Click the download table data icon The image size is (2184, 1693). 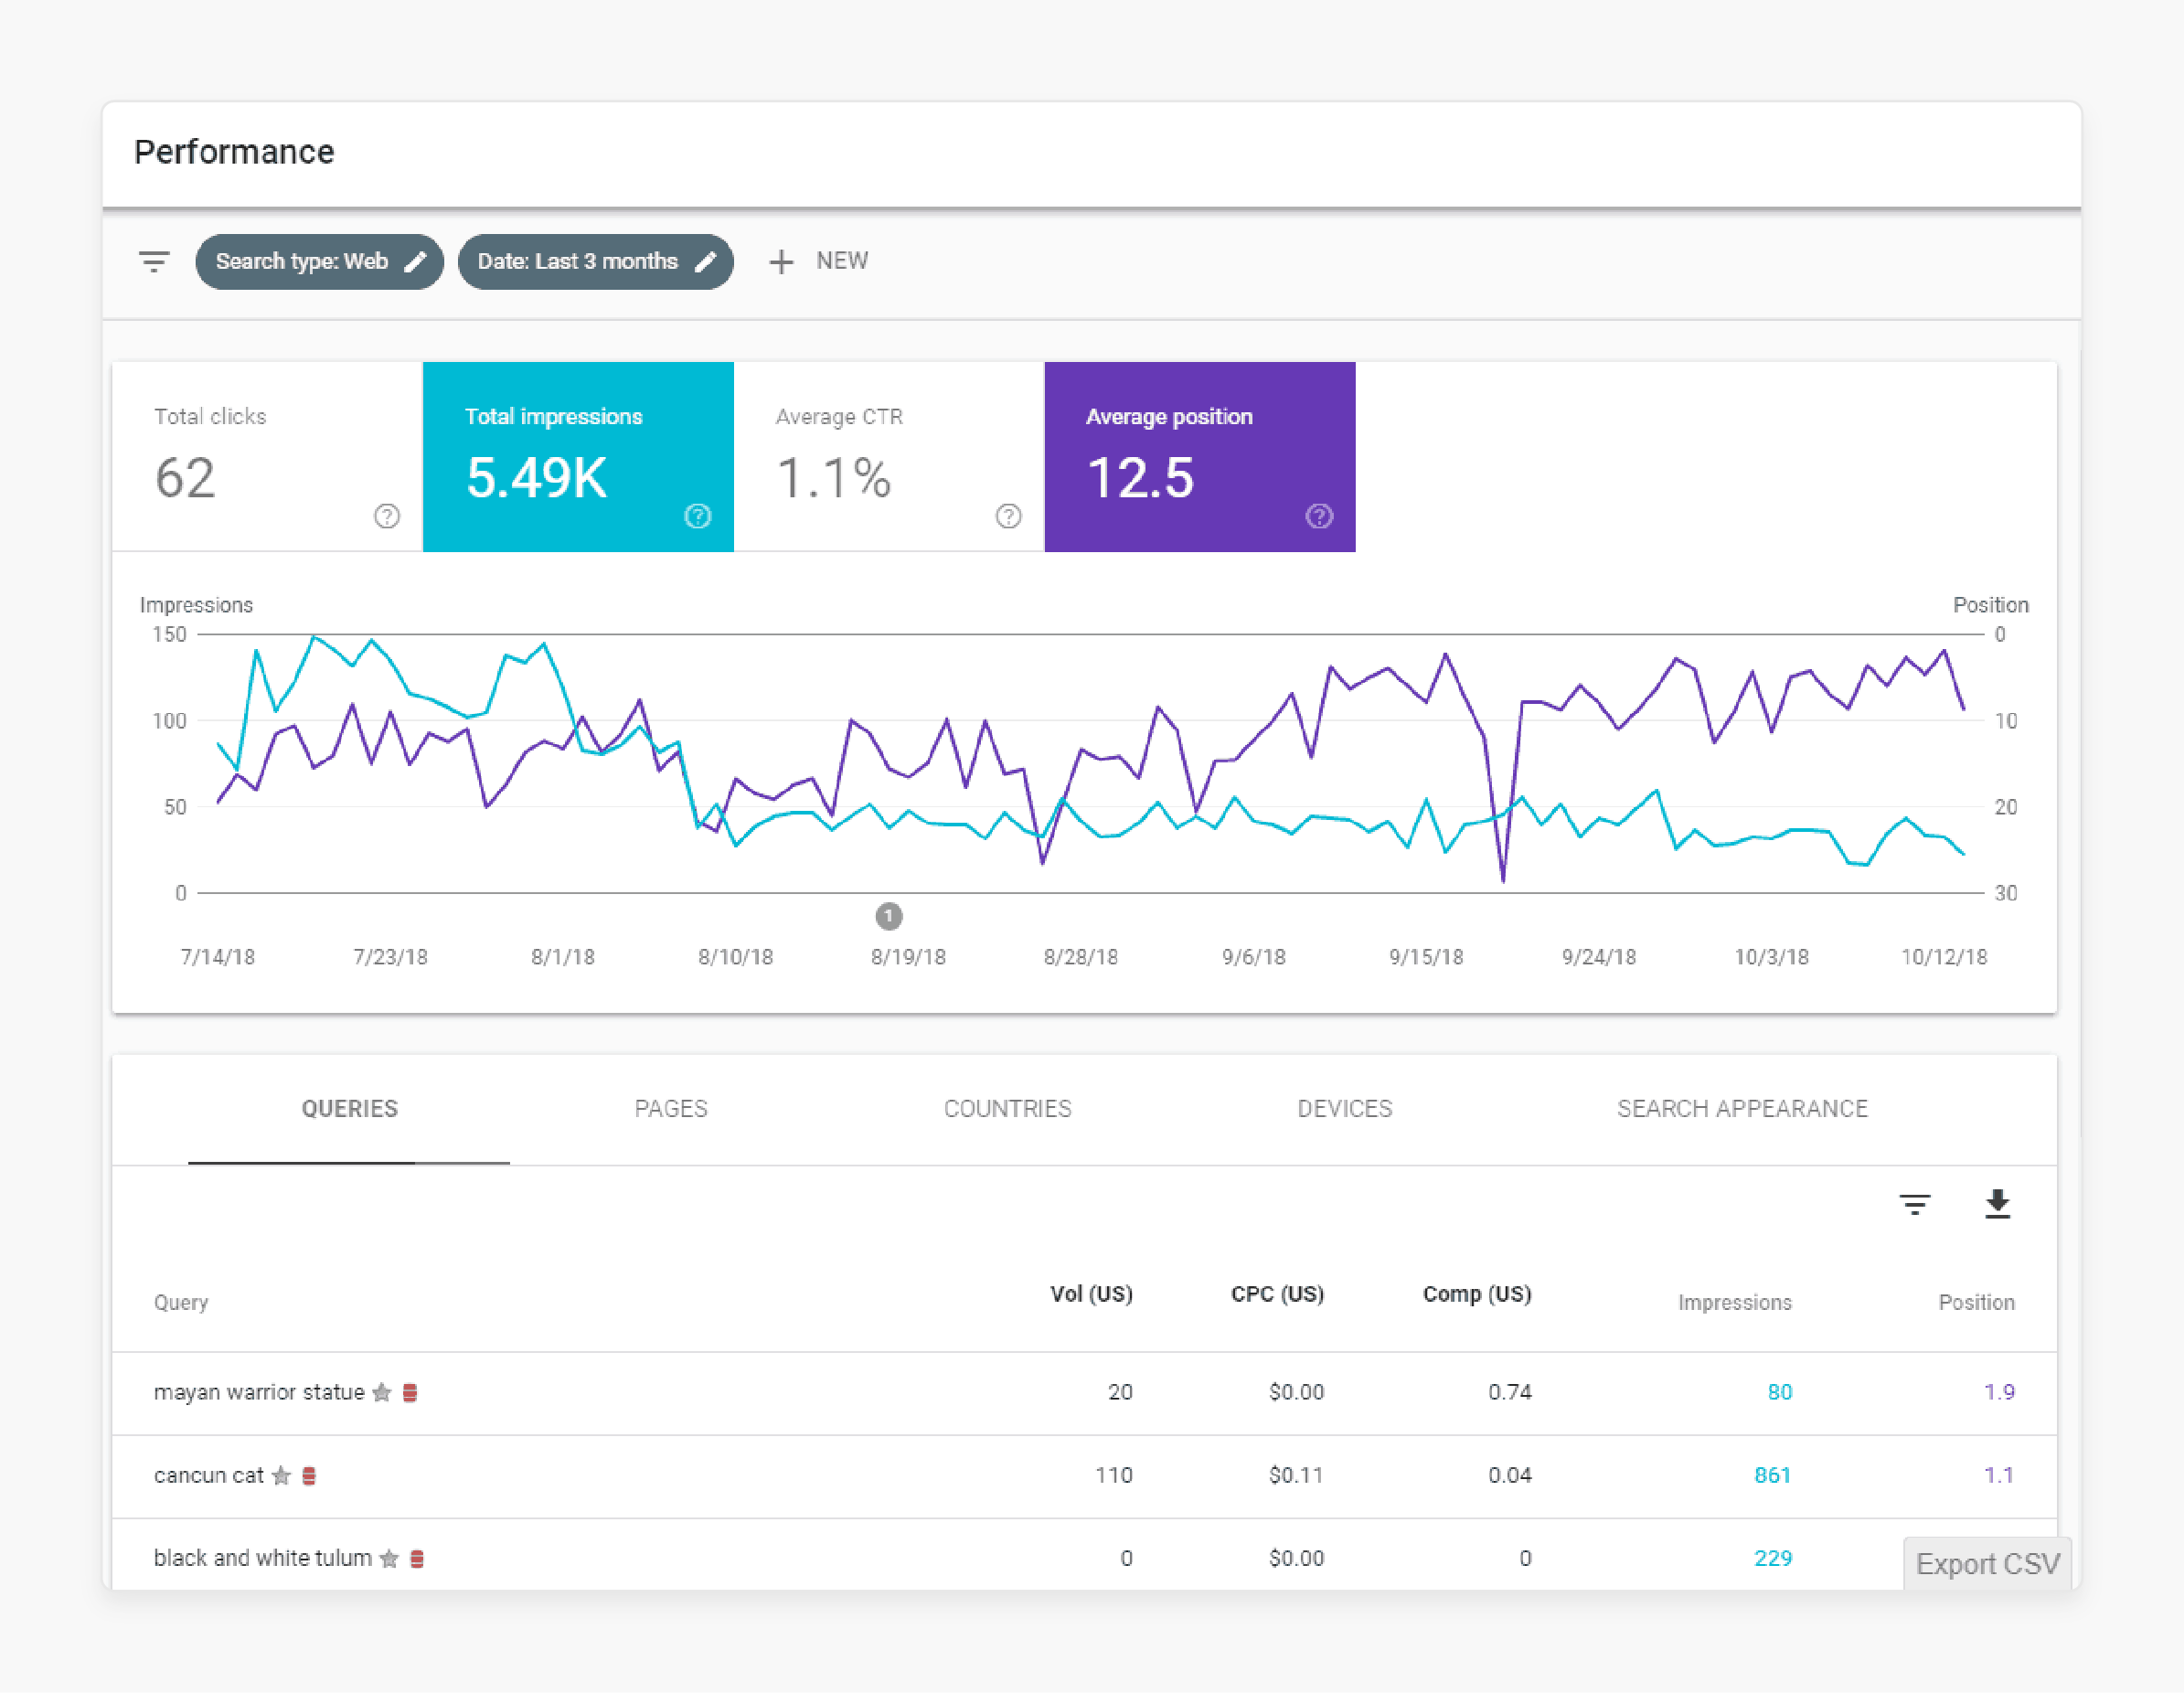coord(1997,1204)
